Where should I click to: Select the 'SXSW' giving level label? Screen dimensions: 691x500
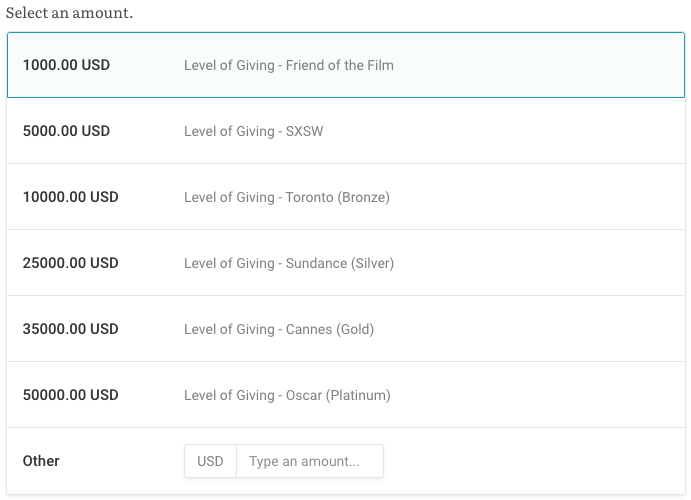click(x=253, y=131)
